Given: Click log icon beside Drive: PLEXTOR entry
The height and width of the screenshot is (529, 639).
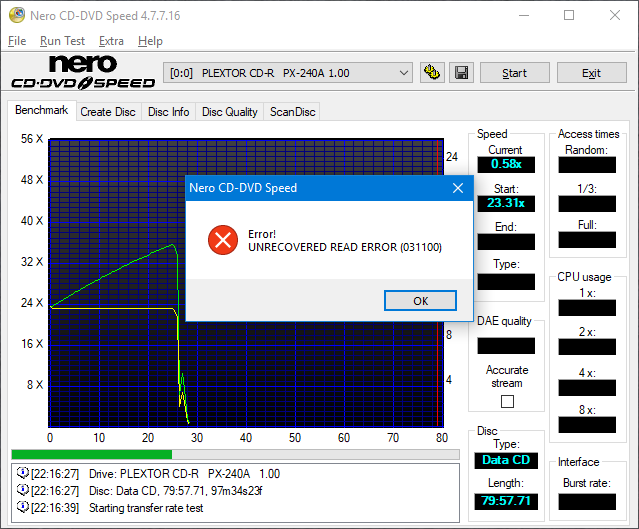Looking at the screenshot, I should (x=22, y=473).
